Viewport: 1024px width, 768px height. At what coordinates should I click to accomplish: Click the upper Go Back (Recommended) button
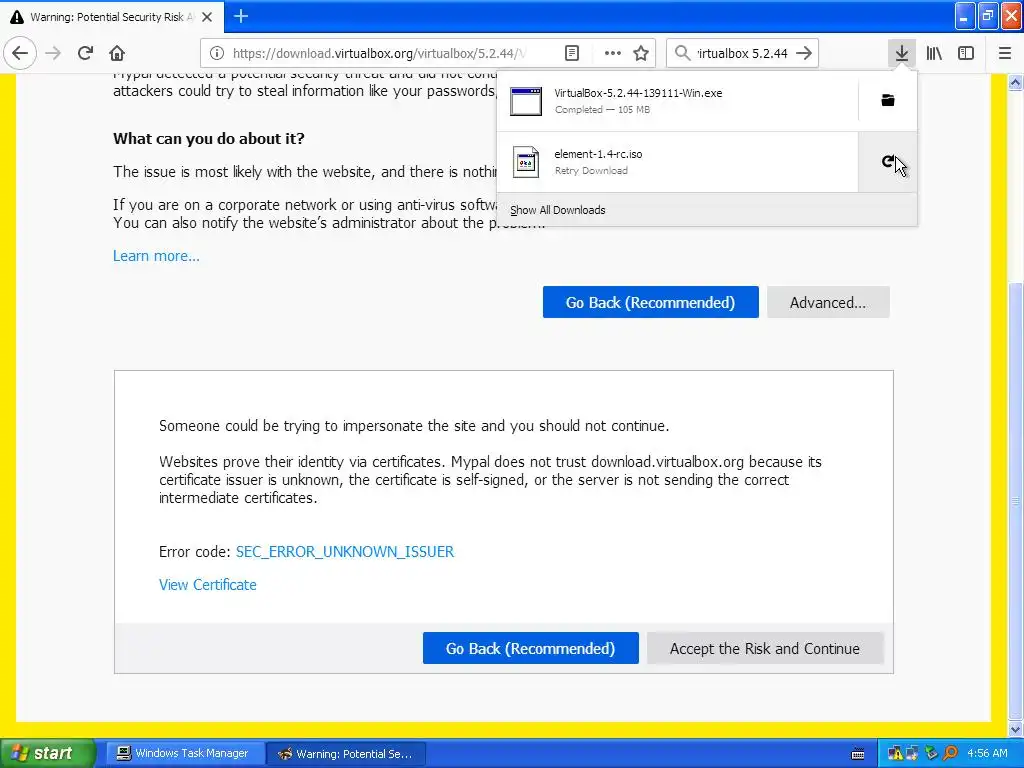(650, 302)
